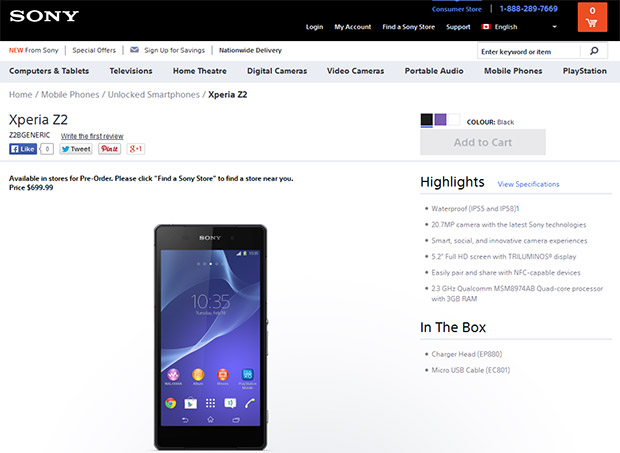Click the waterproof footnote 1 link
This screenshot has width=620, height=453.
(x=518, y=208)
